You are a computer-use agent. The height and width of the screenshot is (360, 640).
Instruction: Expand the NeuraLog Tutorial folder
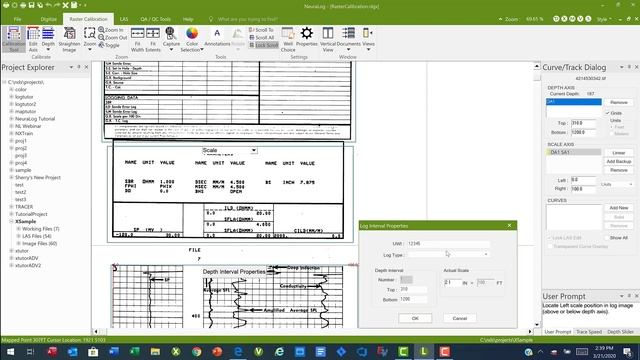coord(11,119)
